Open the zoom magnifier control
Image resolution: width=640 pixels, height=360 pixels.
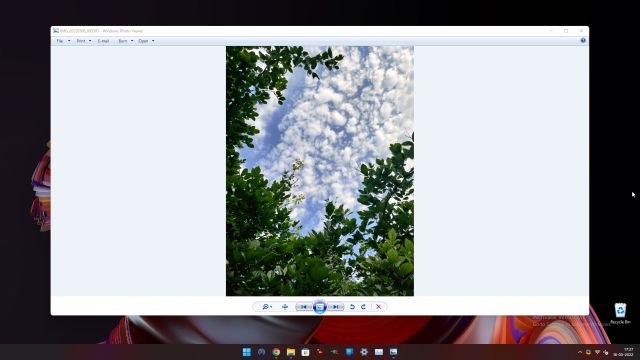266,307
